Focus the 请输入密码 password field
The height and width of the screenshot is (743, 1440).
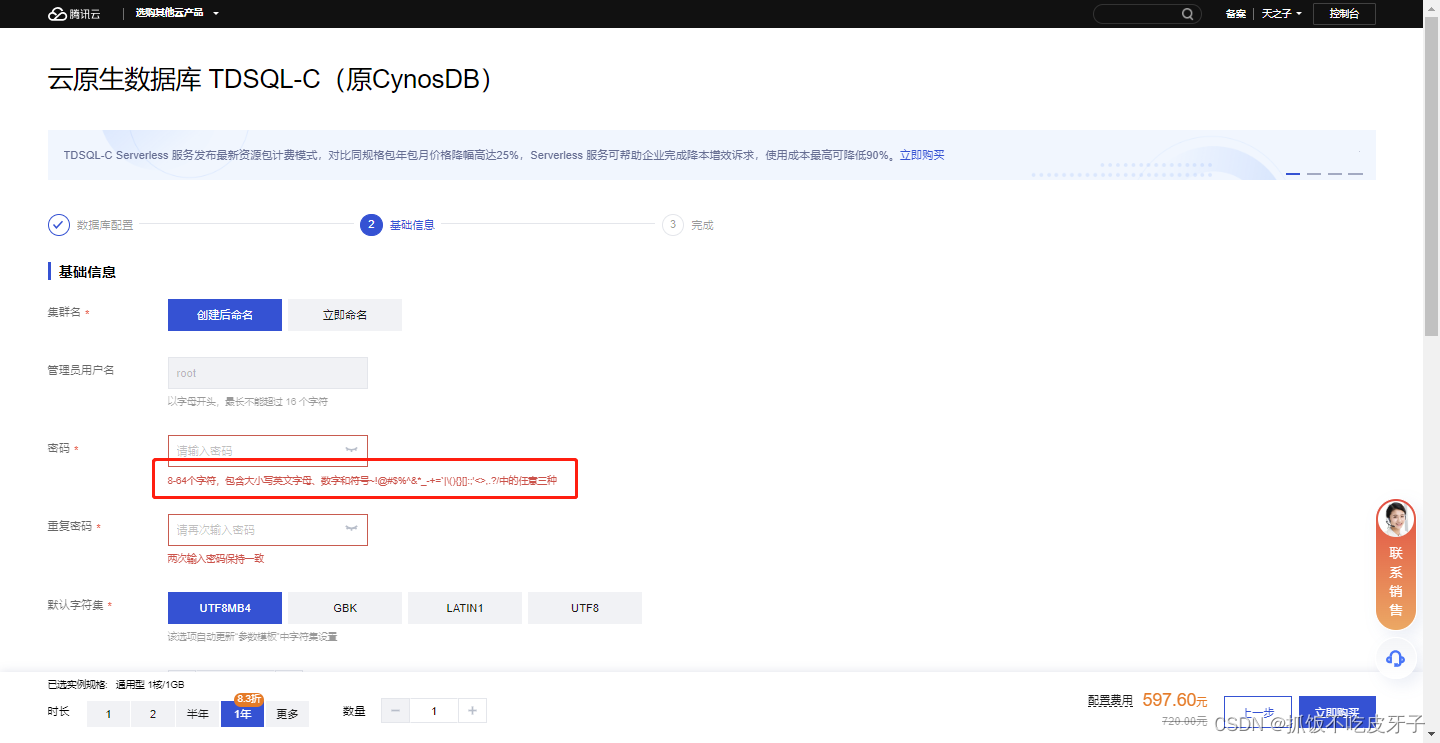pos(268,451)
